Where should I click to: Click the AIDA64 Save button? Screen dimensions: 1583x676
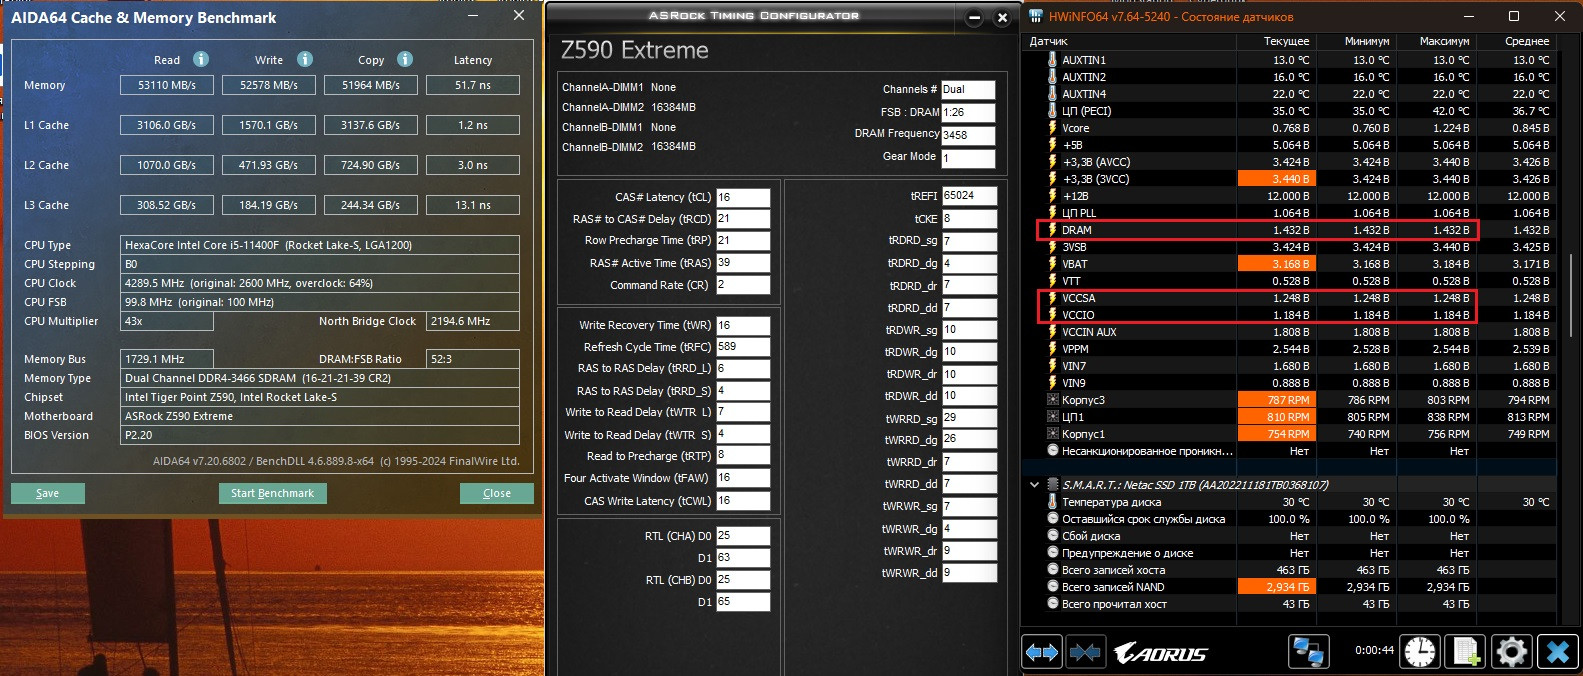[x=48, y=493]
